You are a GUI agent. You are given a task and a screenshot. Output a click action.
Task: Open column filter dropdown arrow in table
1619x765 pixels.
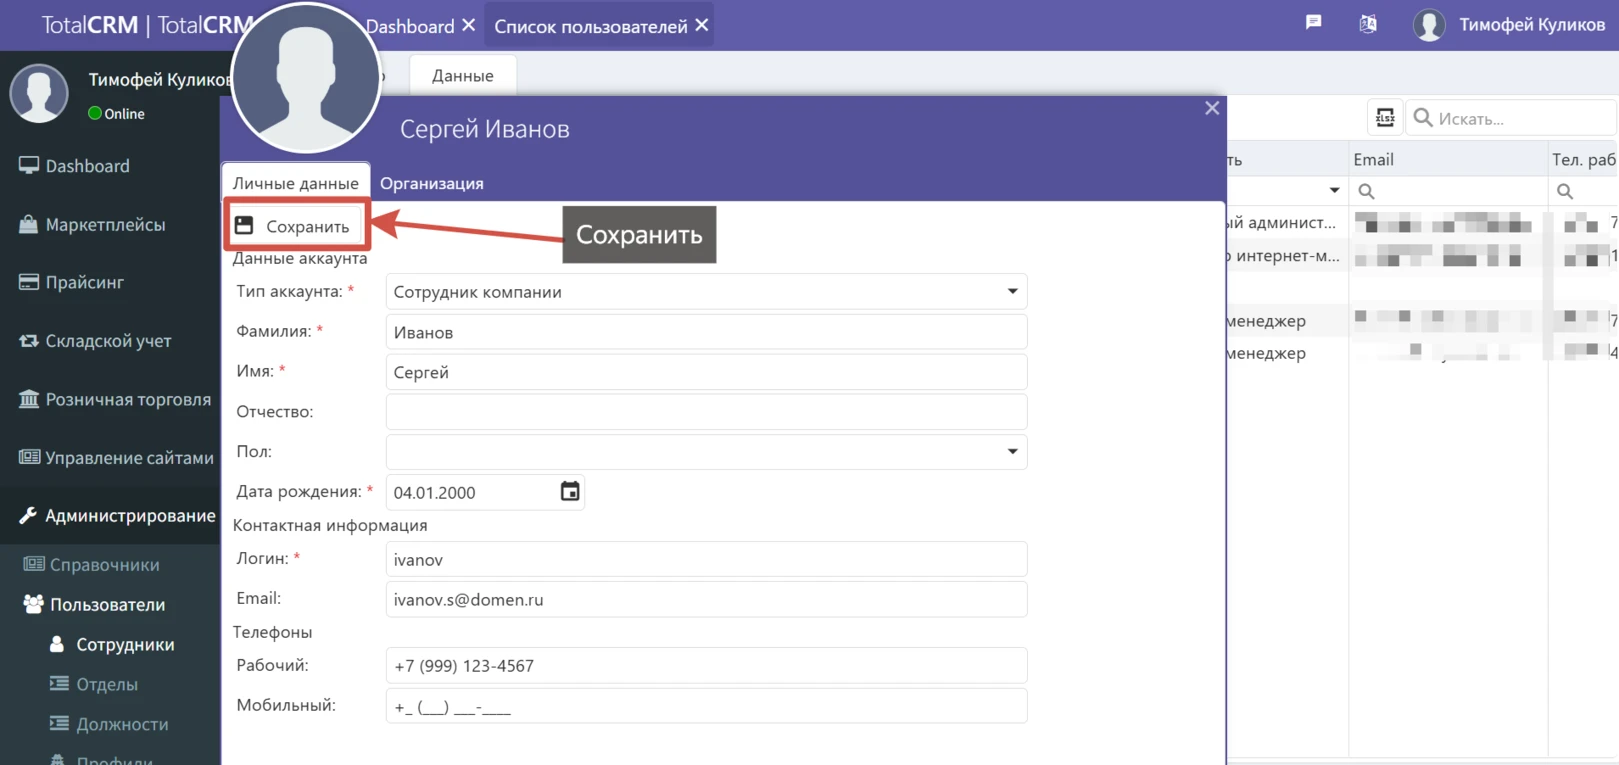1334,190
